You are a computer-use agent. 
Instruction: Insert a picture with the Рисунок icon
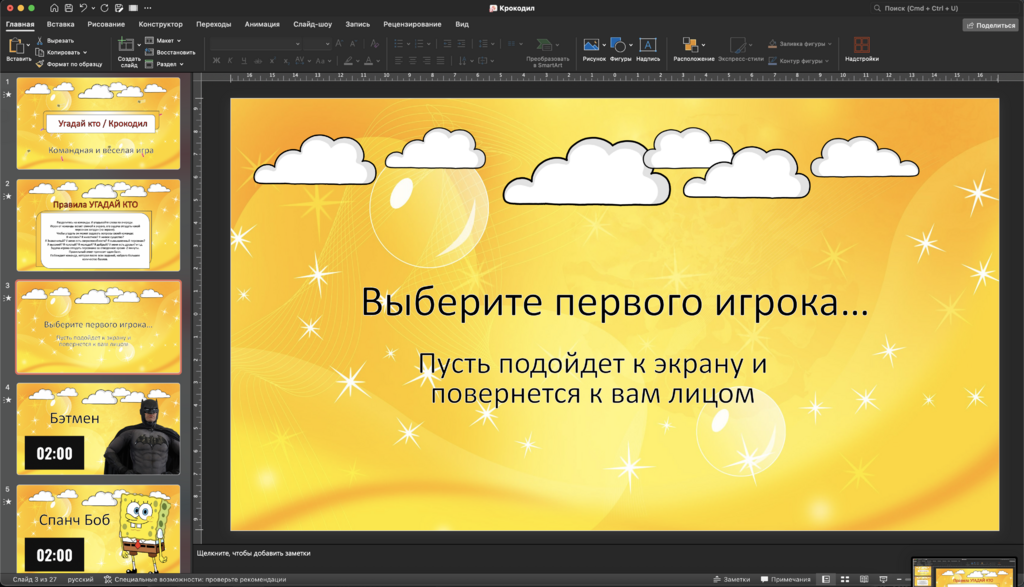[591, 44]
